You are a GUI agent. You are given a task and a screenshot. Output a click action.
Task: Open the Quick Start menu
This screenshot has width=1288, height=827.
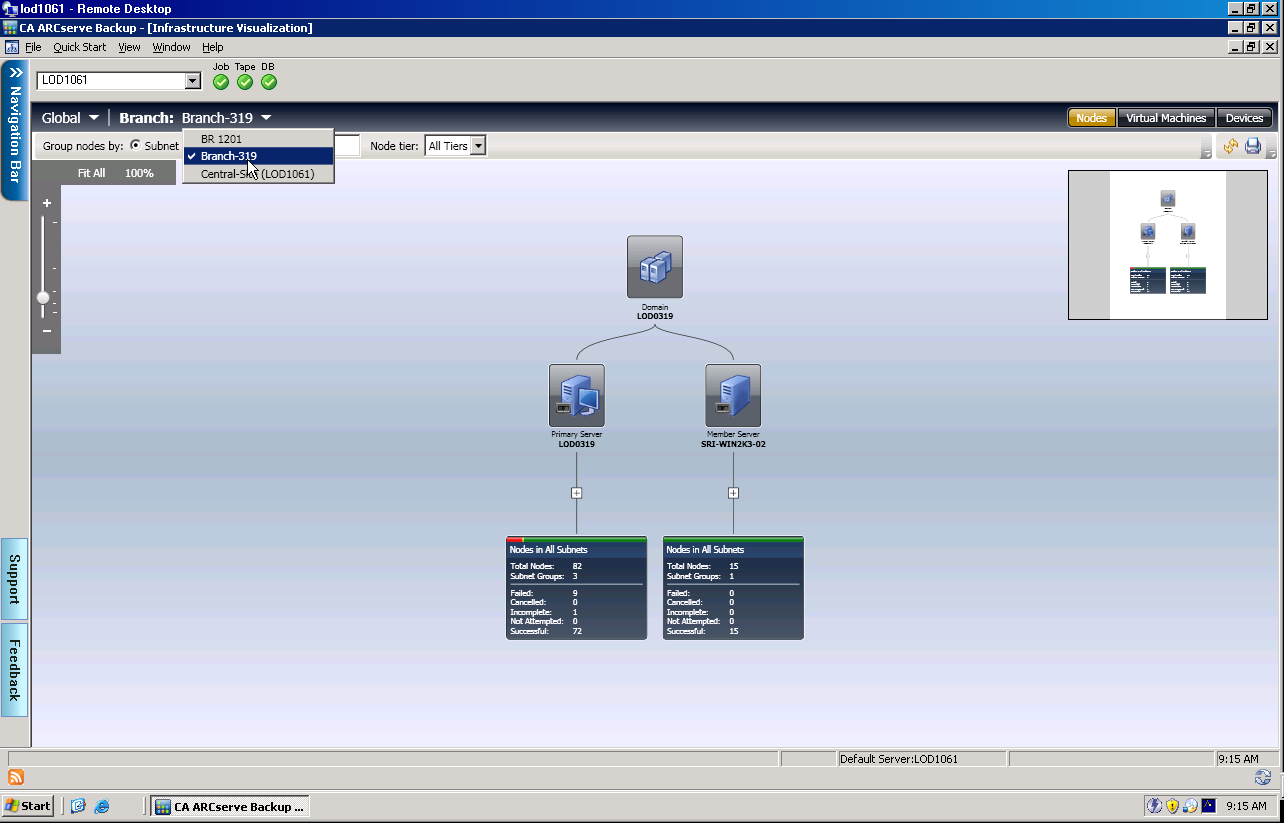(x=79, y=46)
